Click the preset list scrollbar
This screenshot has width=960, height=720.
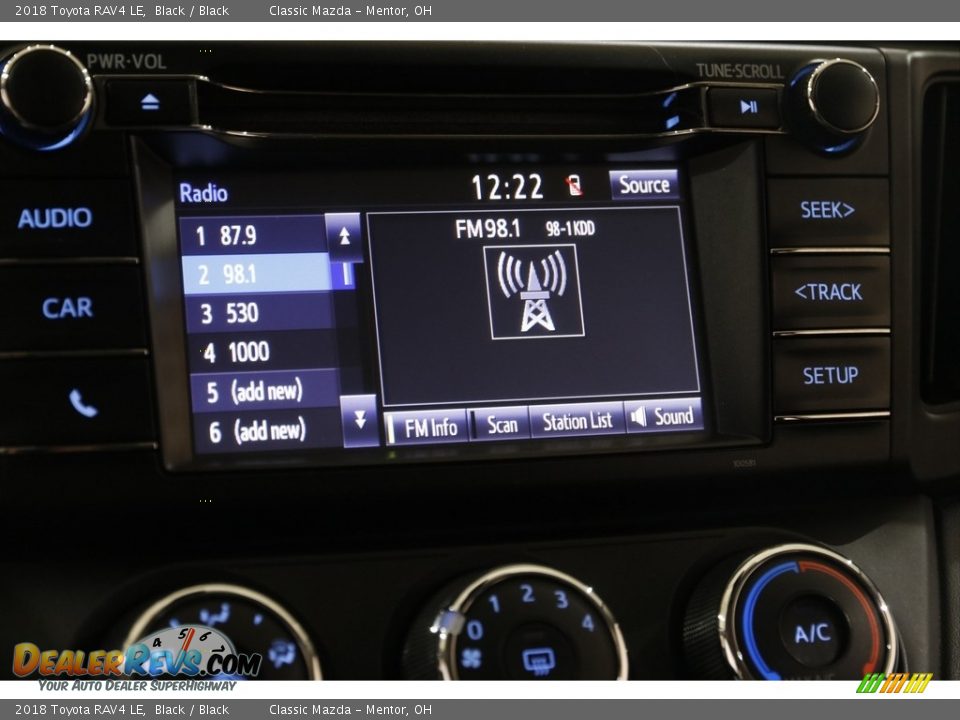point(347,274)
